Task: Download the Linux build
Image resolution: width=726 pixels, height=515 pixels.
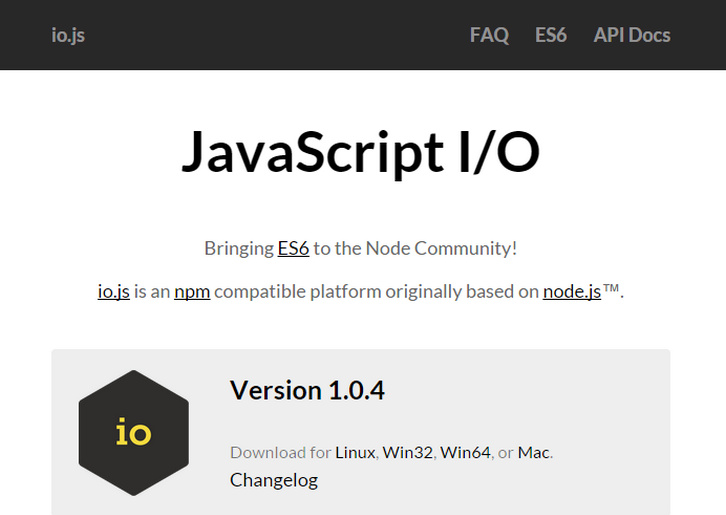Action: [355, 452]
